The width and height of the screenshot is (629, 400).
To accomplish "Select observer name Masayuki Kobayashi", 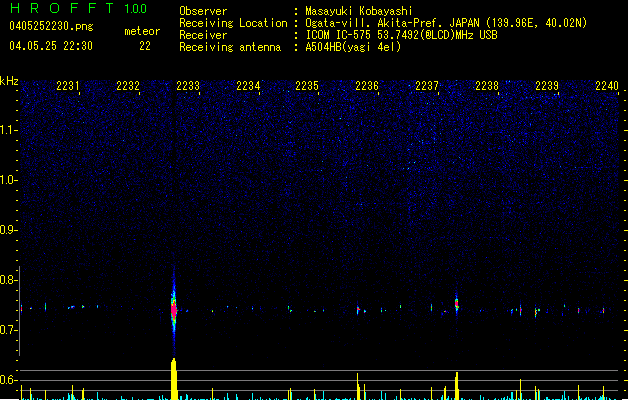I will [359, 11].
